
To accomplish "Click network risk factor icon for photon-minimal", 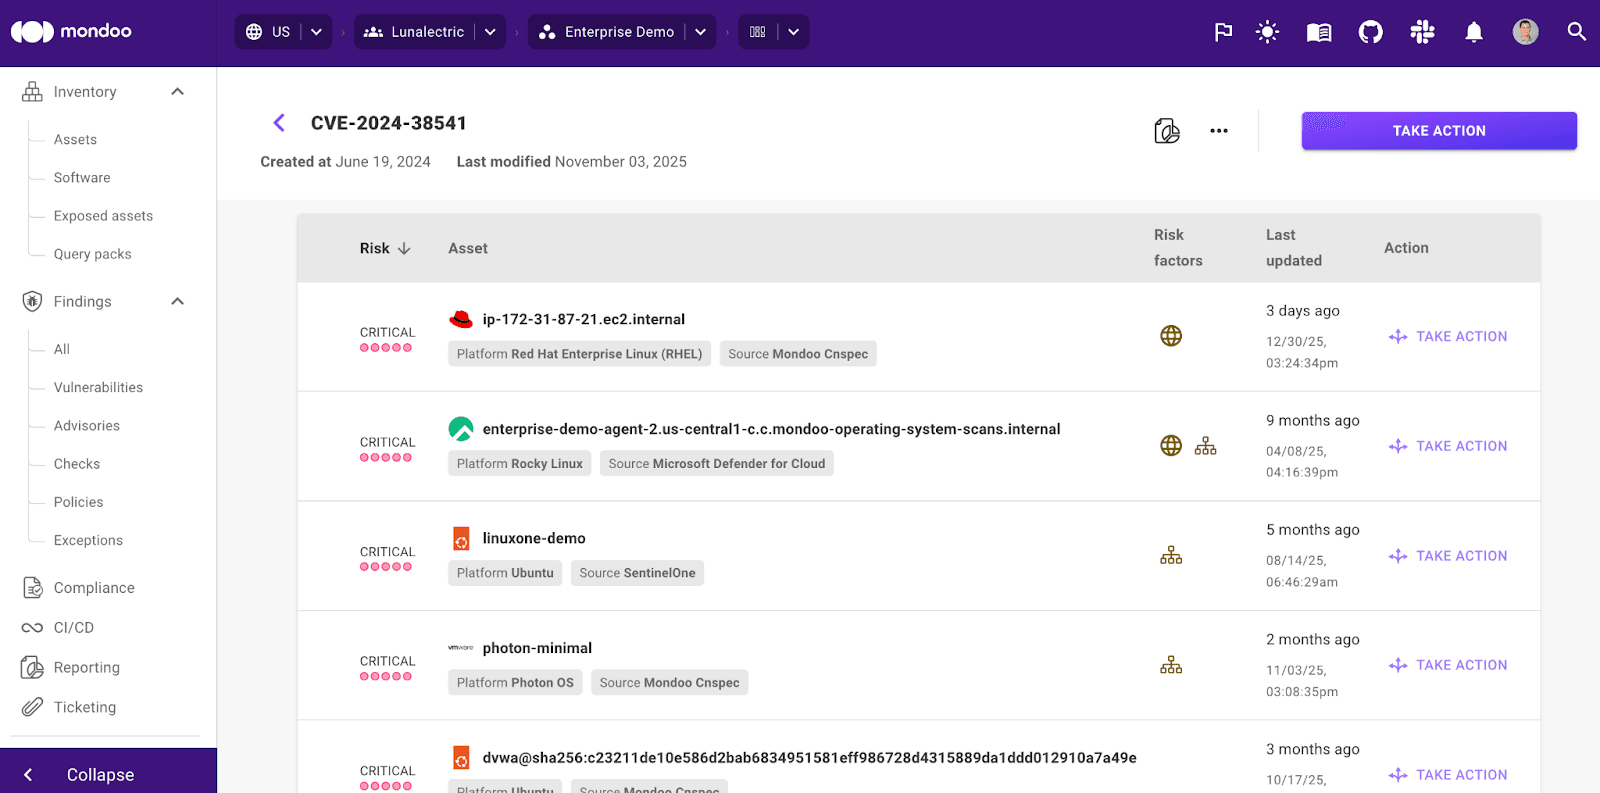I will [1171, 665].
